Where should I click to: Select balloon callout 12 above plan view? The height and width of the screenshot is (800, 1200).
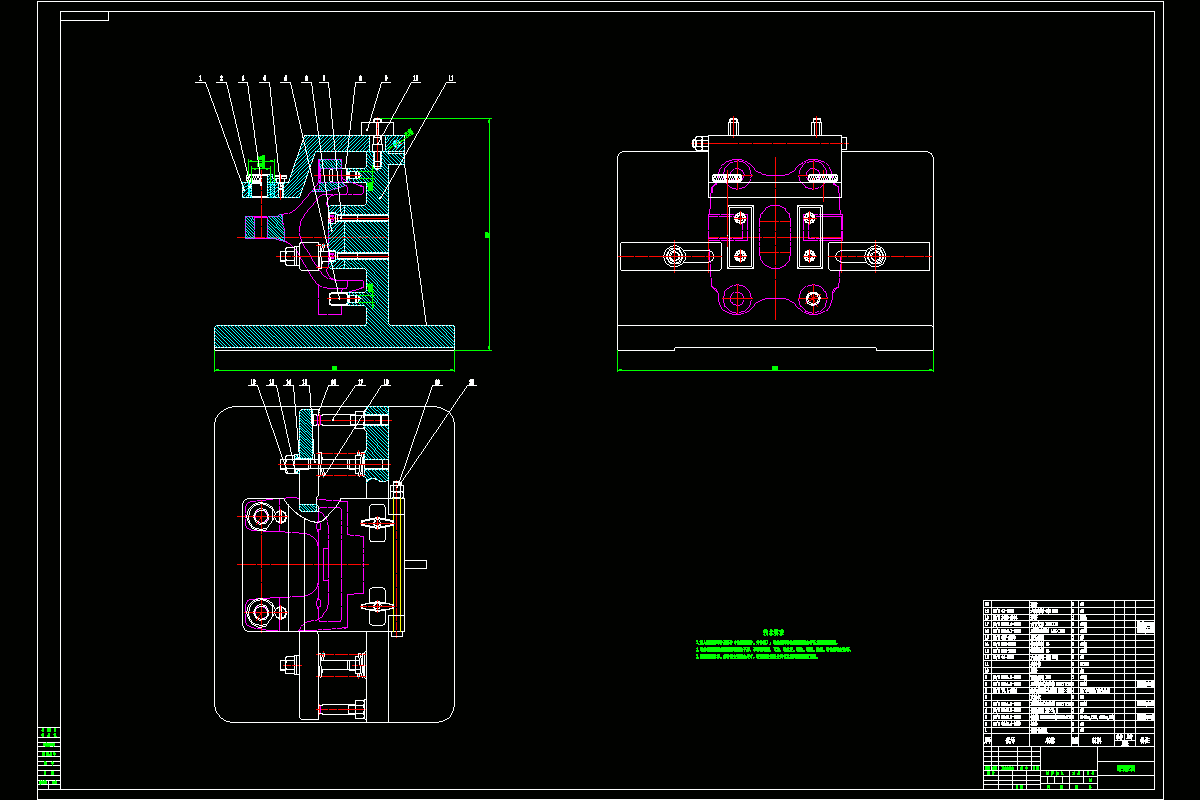coord(253,382)
